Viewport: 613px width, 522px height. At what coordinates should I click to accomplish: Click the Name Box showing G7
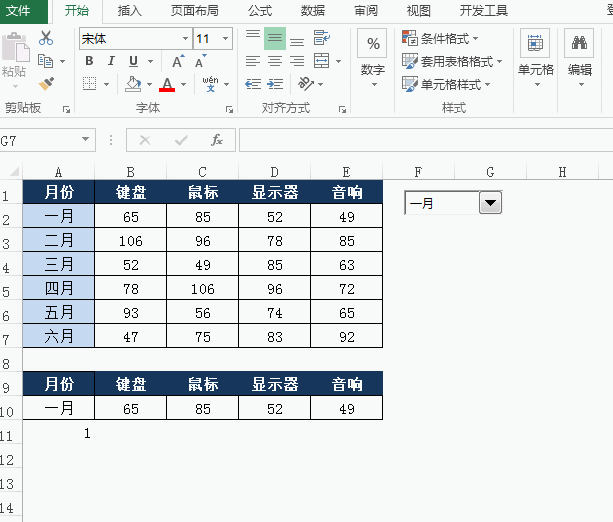38,141
